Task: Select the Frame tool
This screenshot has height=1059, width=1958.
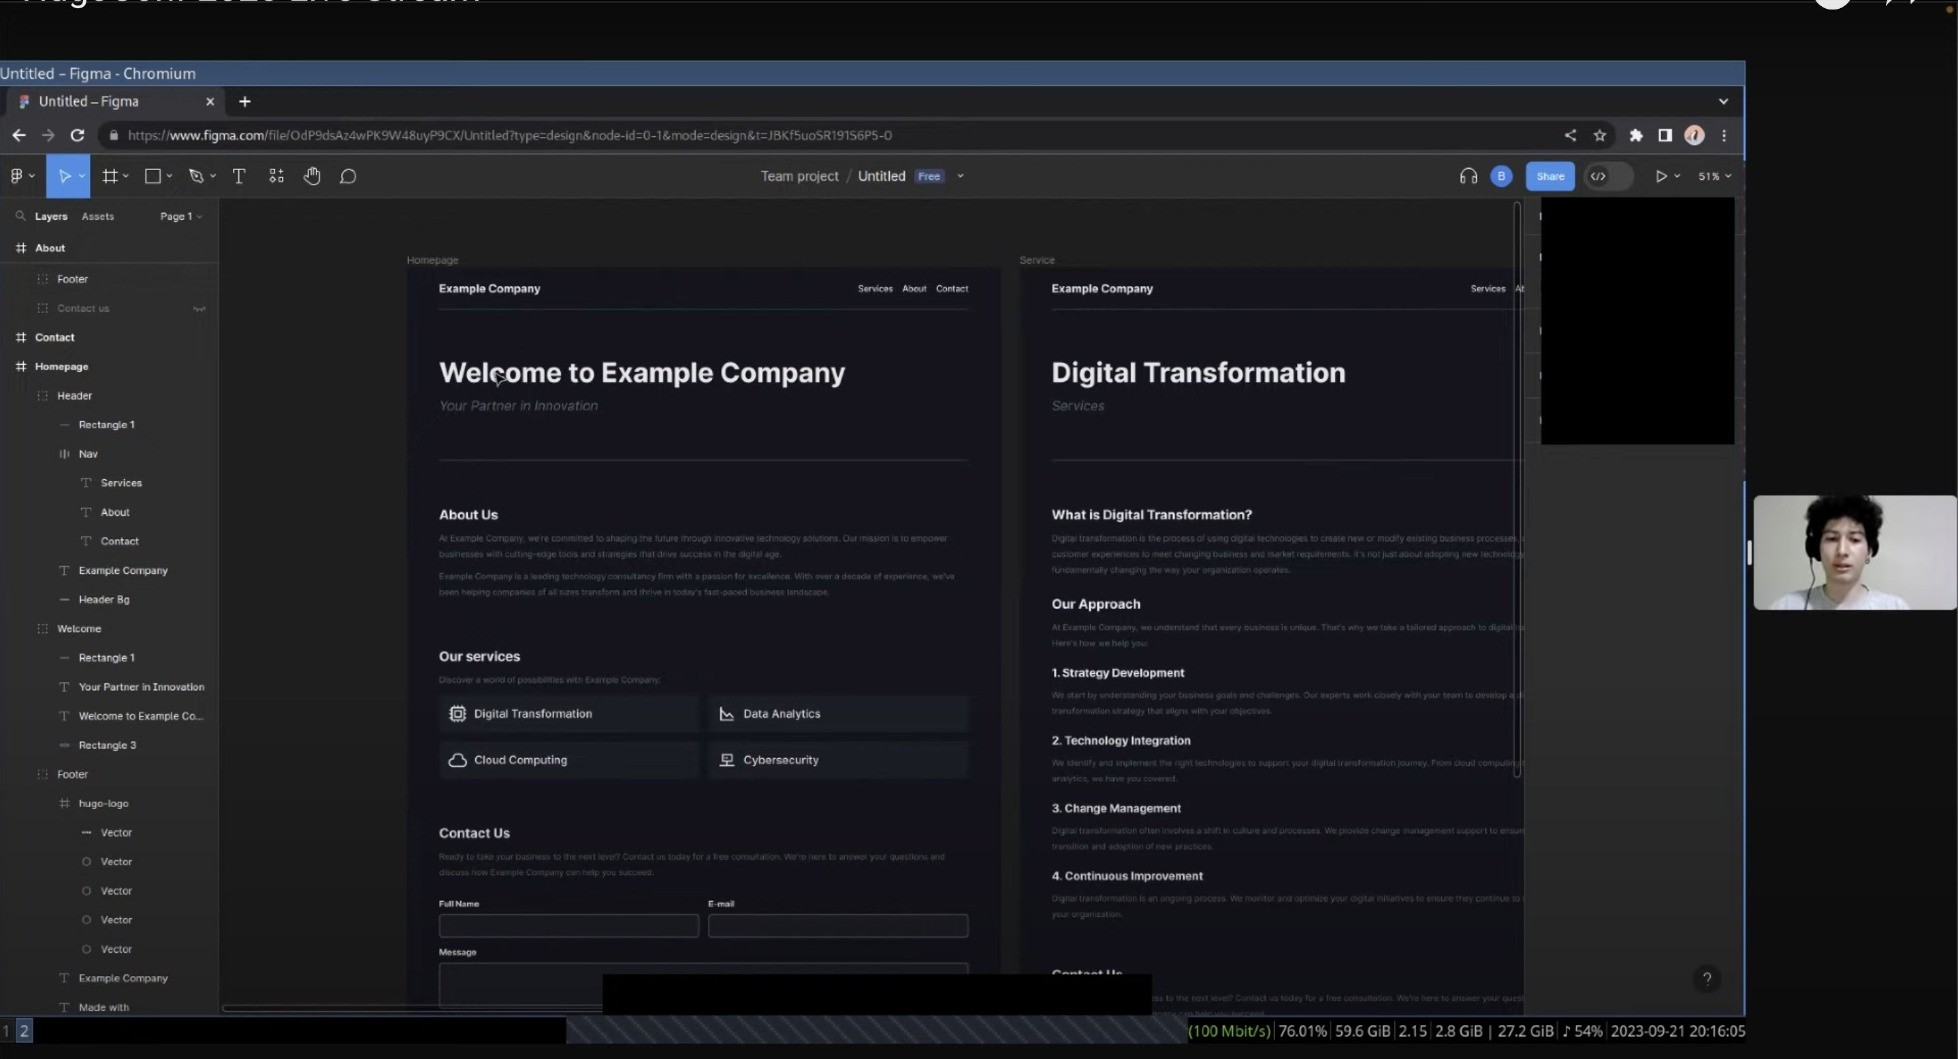Action: point(110,176)
